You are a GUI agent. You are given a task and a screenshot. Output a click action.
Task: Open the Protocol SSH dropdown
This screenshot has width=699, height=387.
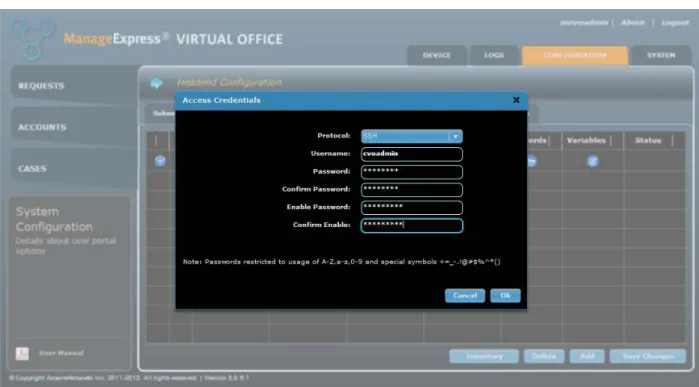pyautogui.click(x=411, y=136)
